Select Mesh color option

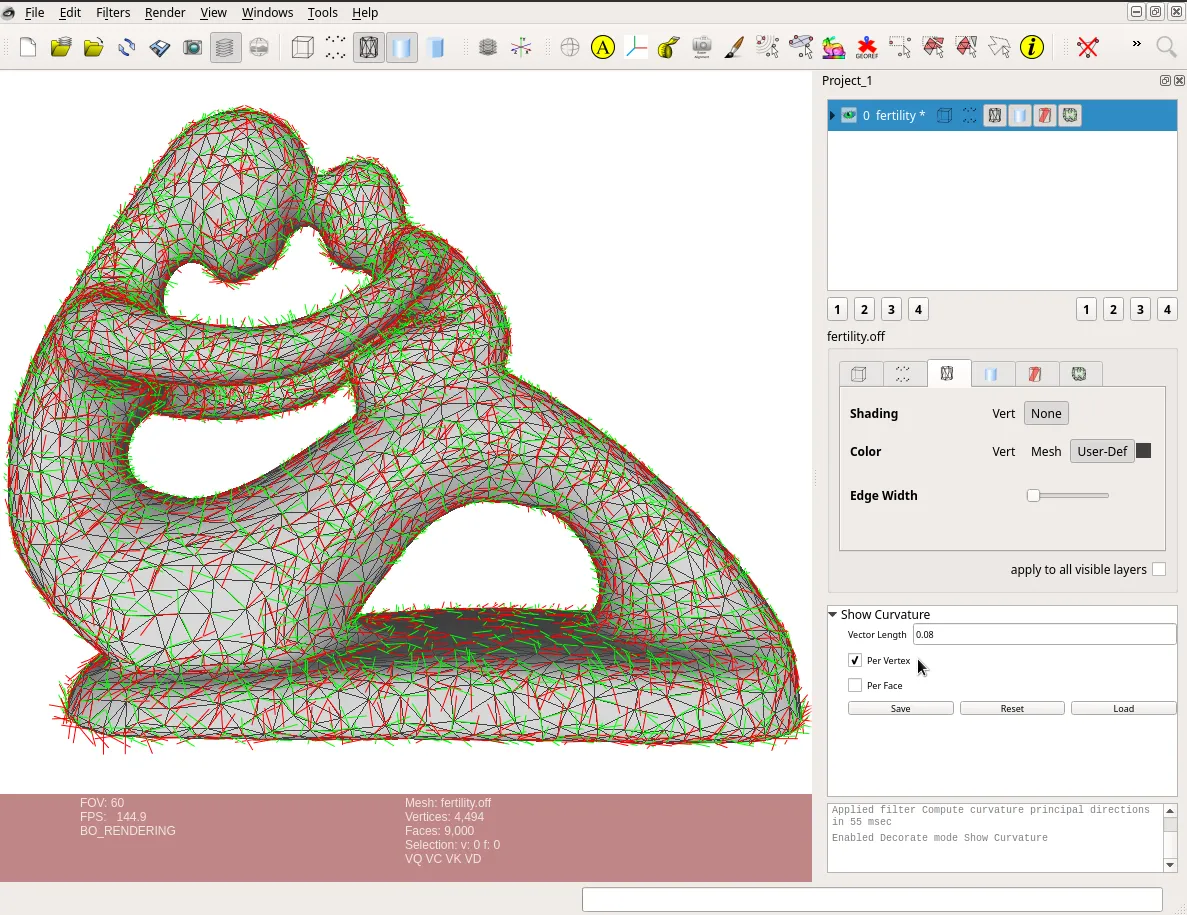tap(1046, 451)
